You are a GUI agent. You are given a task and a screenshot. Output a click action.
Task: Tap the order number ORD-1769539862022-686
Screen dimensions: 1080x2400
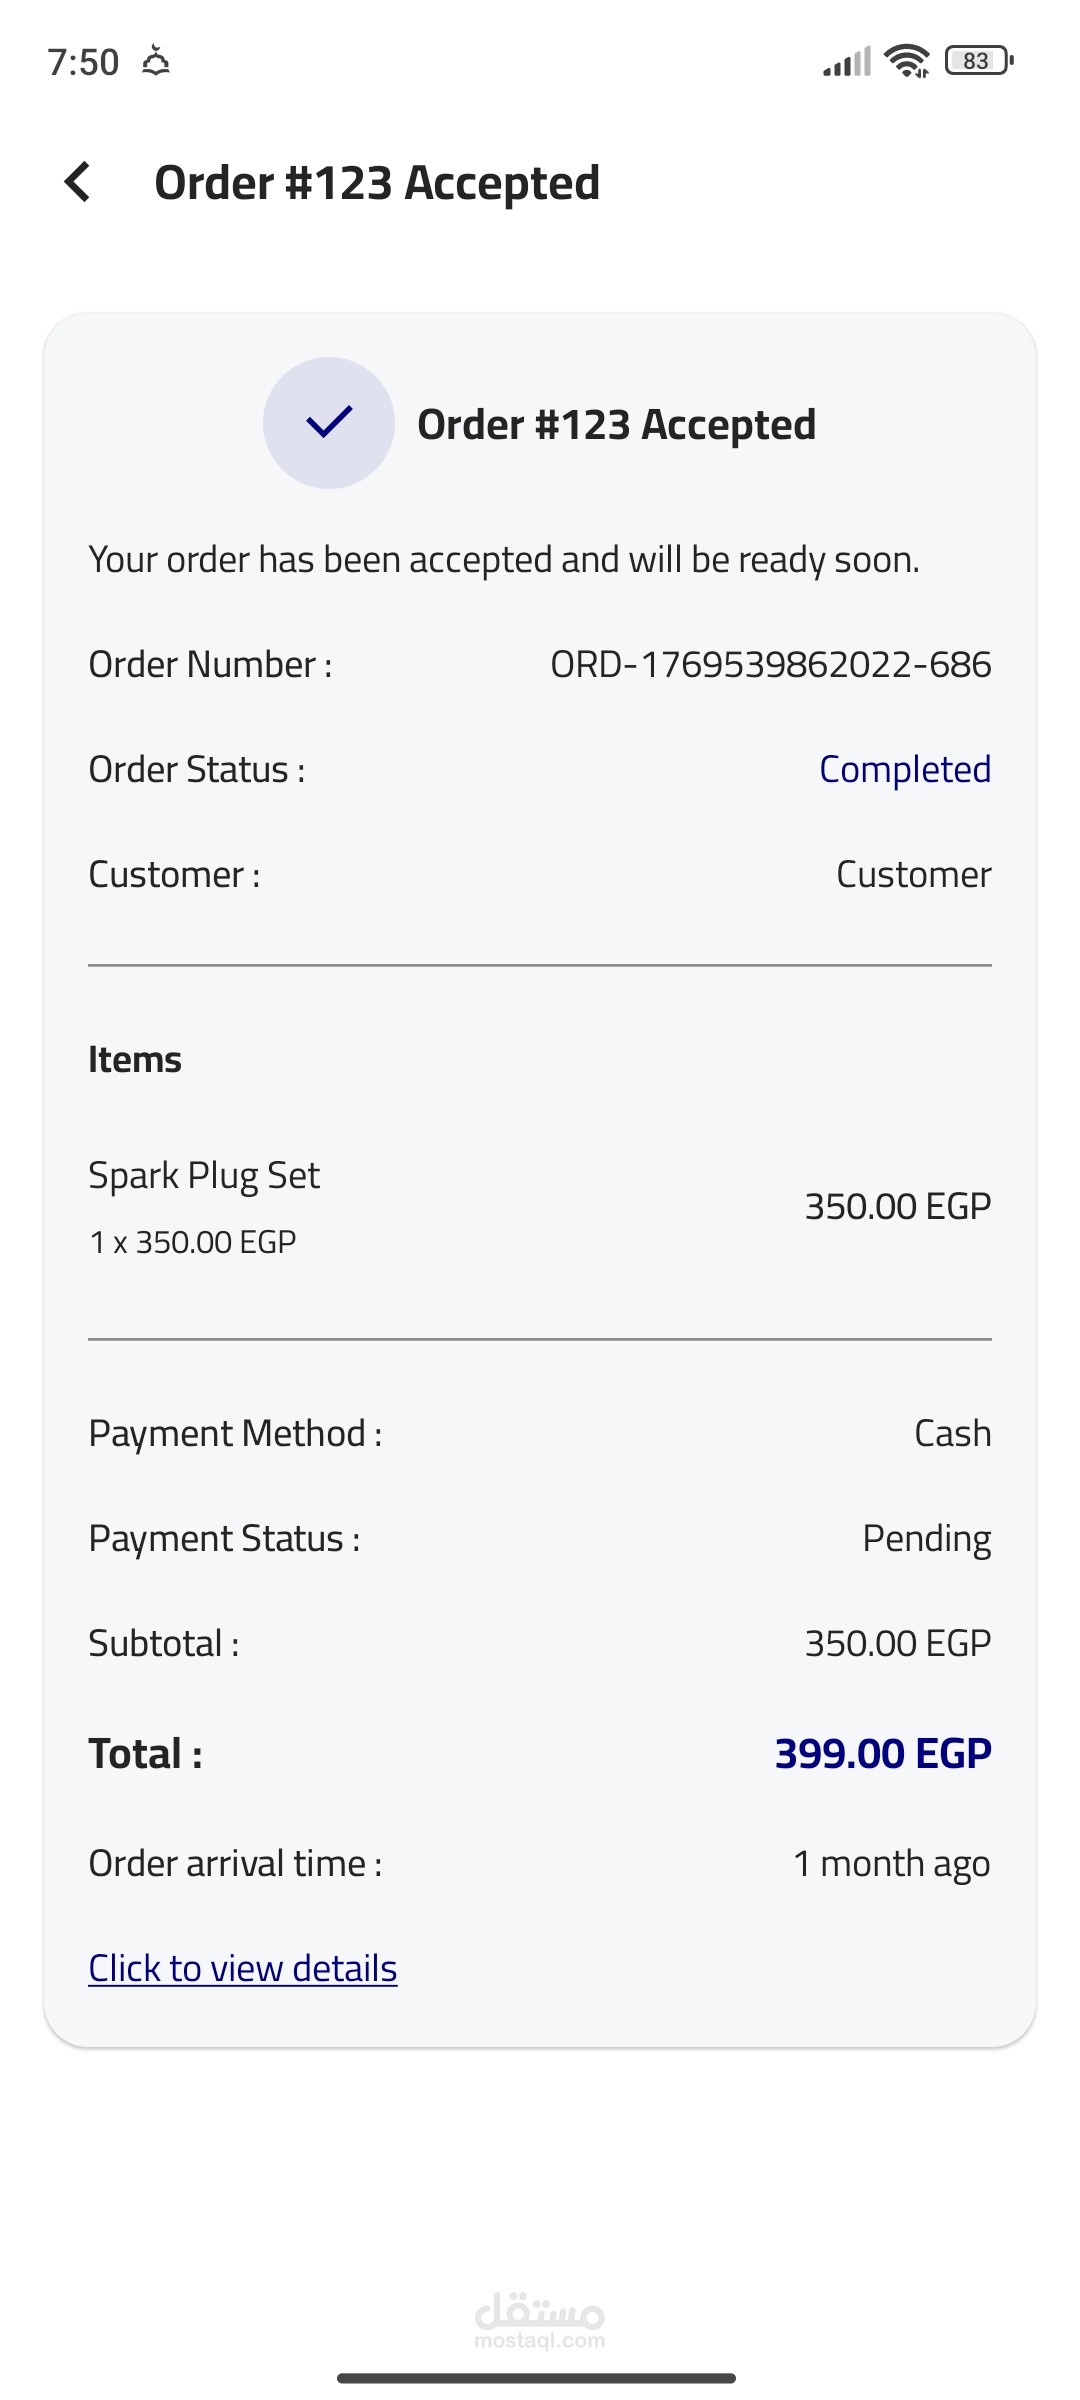point(770,664)
